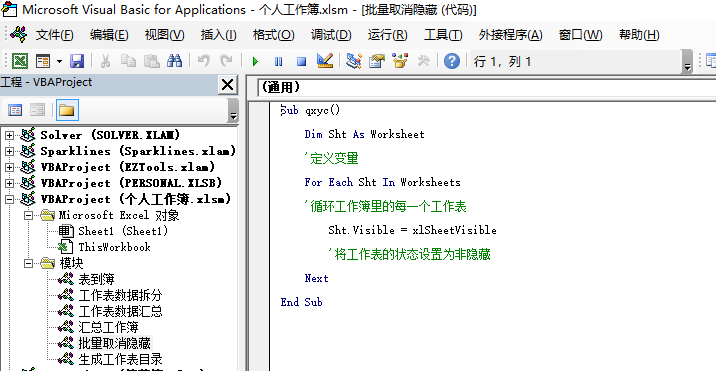Open the 外接程序(A) menu
Image resolution: width=716 pixels, height=371 pixels.
(x=511, y=35)
